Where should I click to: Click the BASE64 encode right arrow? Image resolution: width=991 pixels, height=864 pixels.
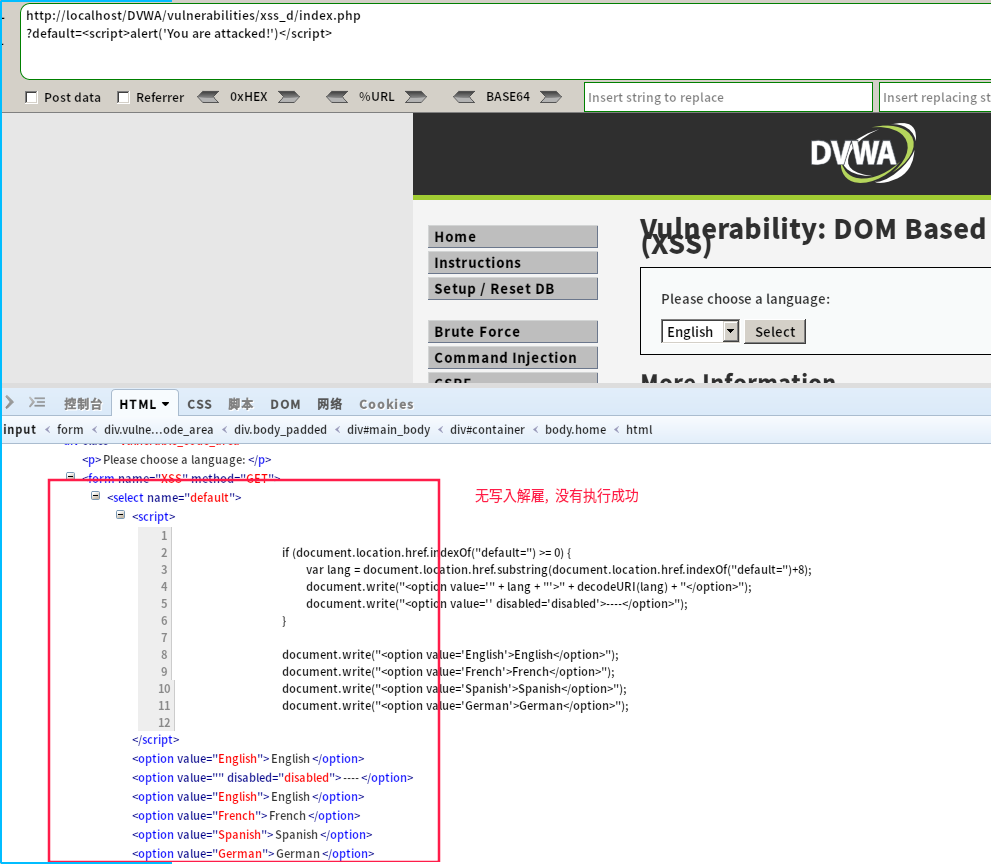[x=549, y=97]
